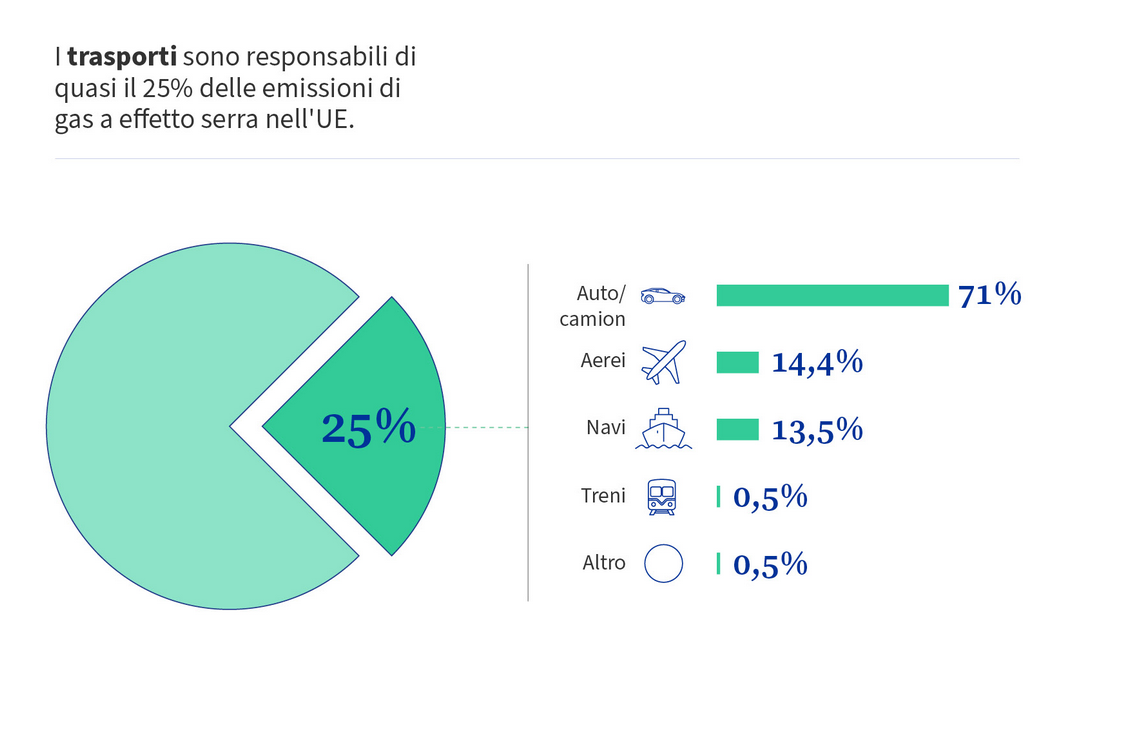Select the Aerei 14,4% bar

pyautogui.click(x=737, y=362)
